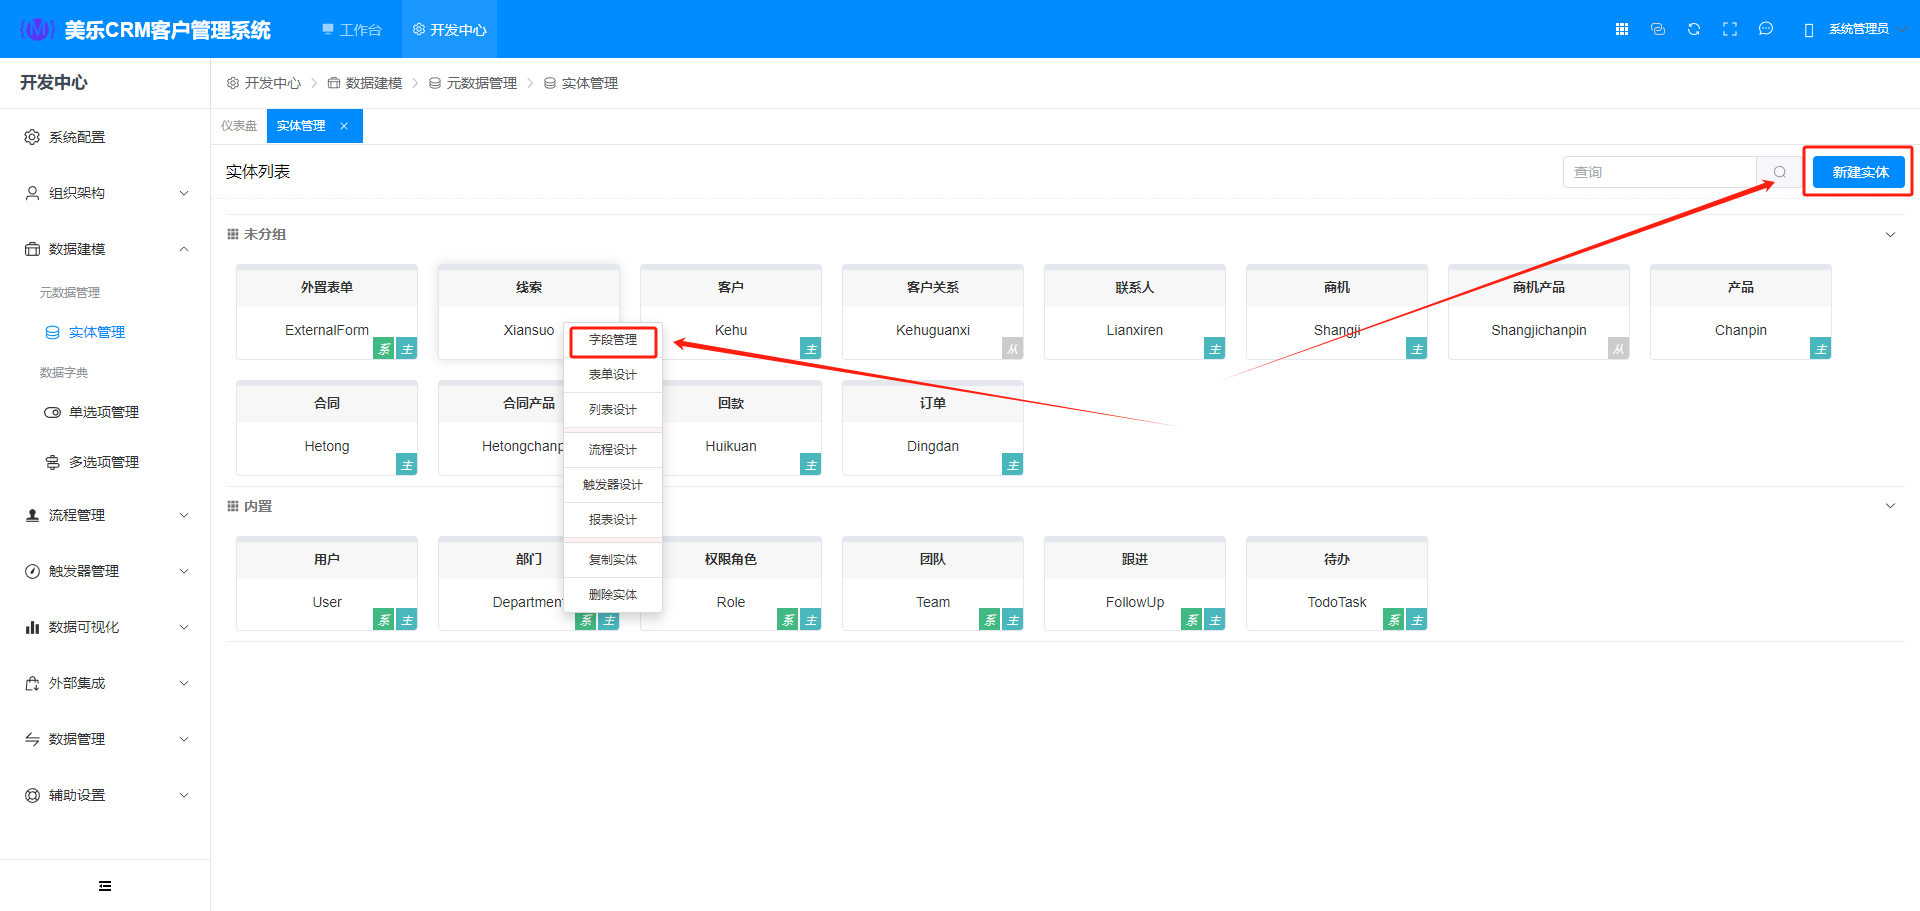
Task: Collapse sidebar using bottom menu icon
Action: point(105,886)
